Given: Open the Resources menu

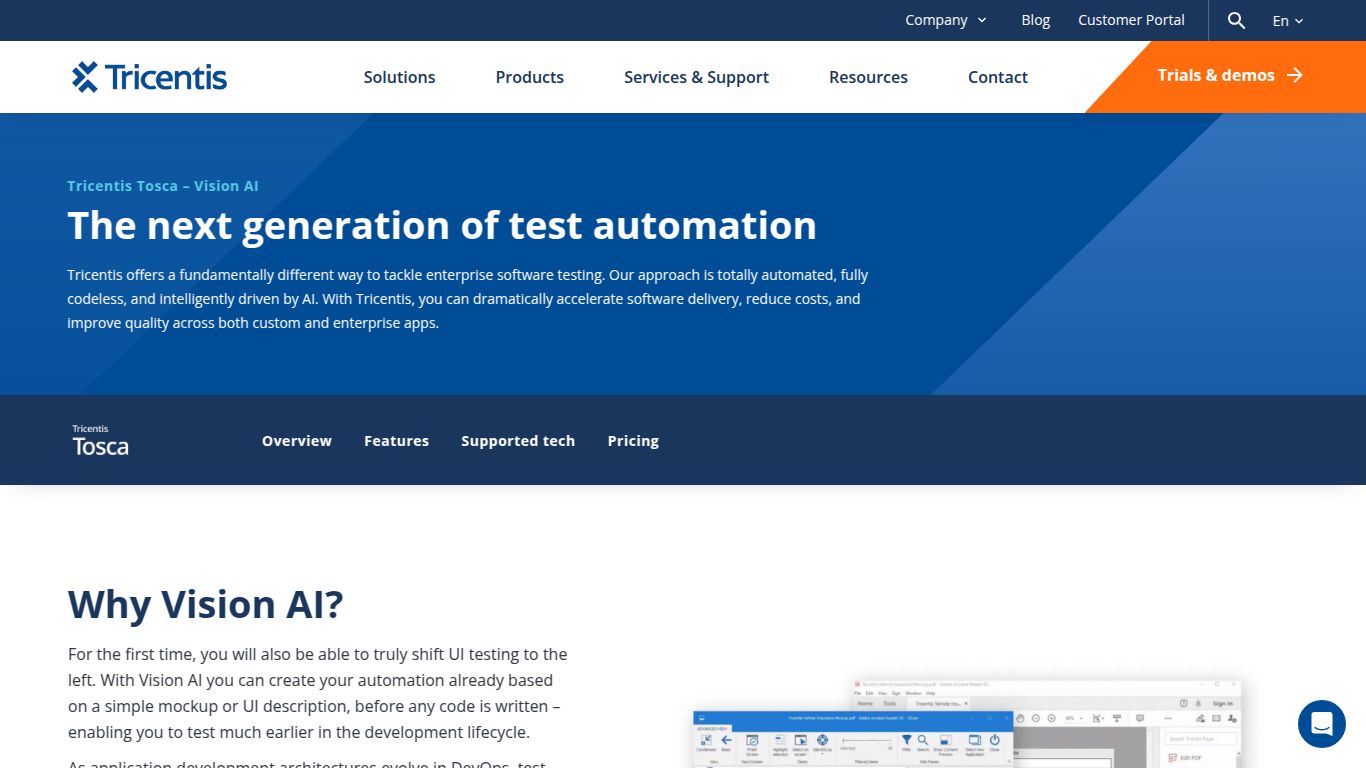Looking at the screenshot, I should 868,77.
